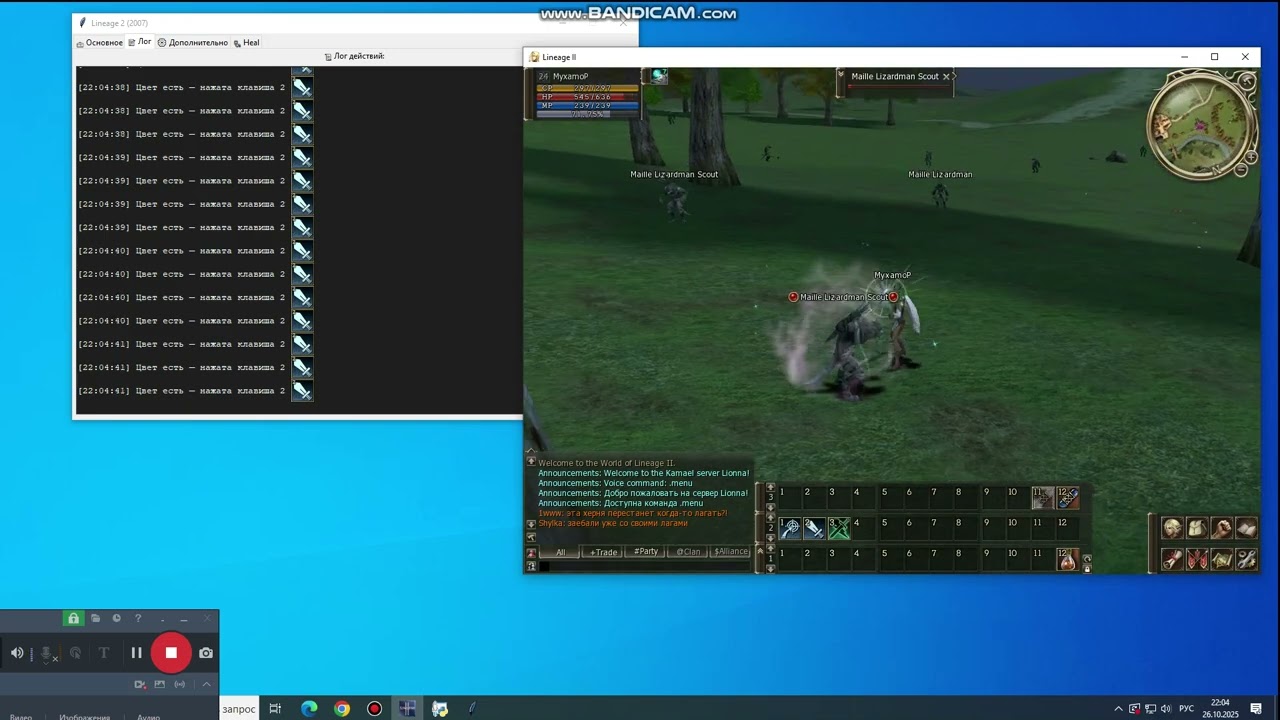Switch to the Heal tab

(x=246, y=43)
